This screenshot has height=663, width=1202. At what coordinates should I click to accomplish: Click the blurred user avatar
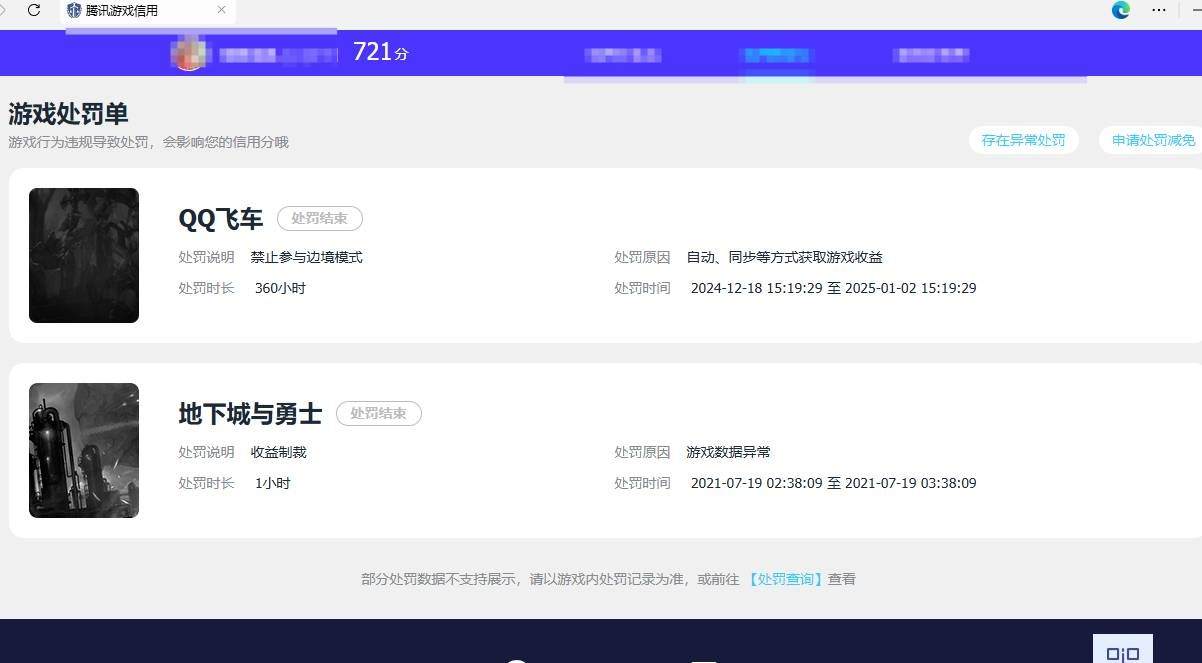189,53
